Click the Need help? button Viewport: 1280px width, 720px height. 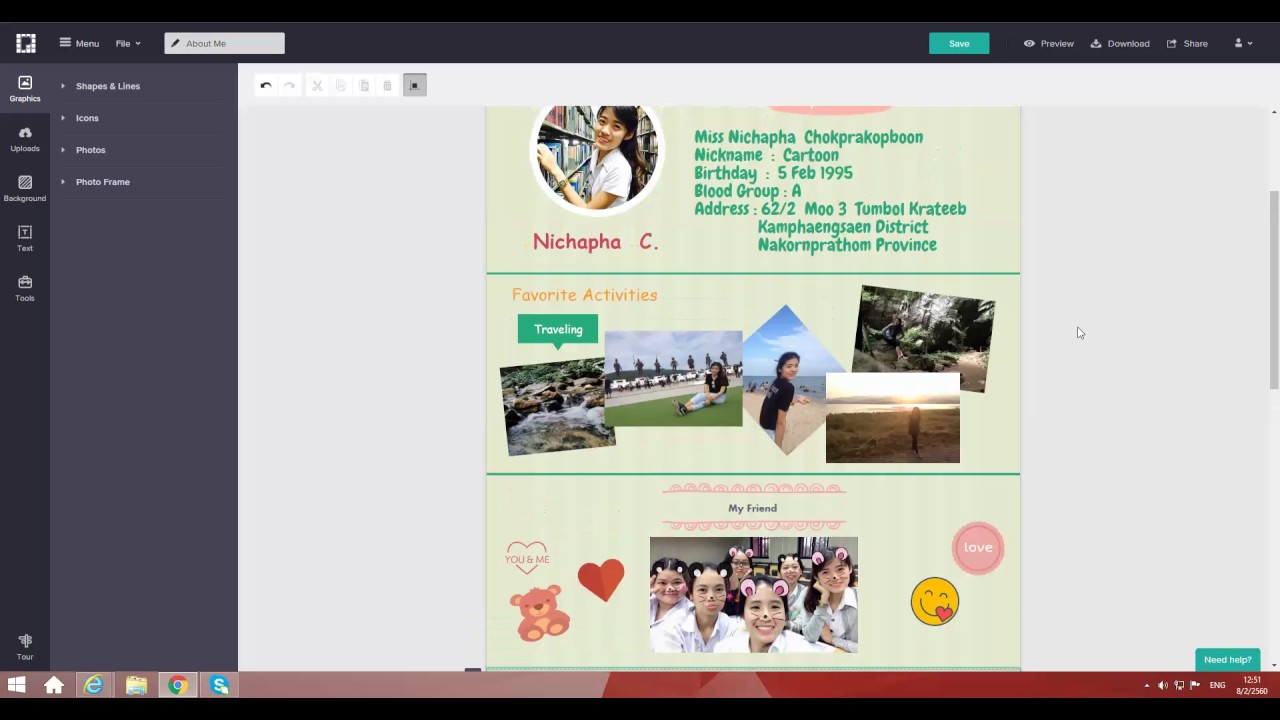(x=1227, y=660)
